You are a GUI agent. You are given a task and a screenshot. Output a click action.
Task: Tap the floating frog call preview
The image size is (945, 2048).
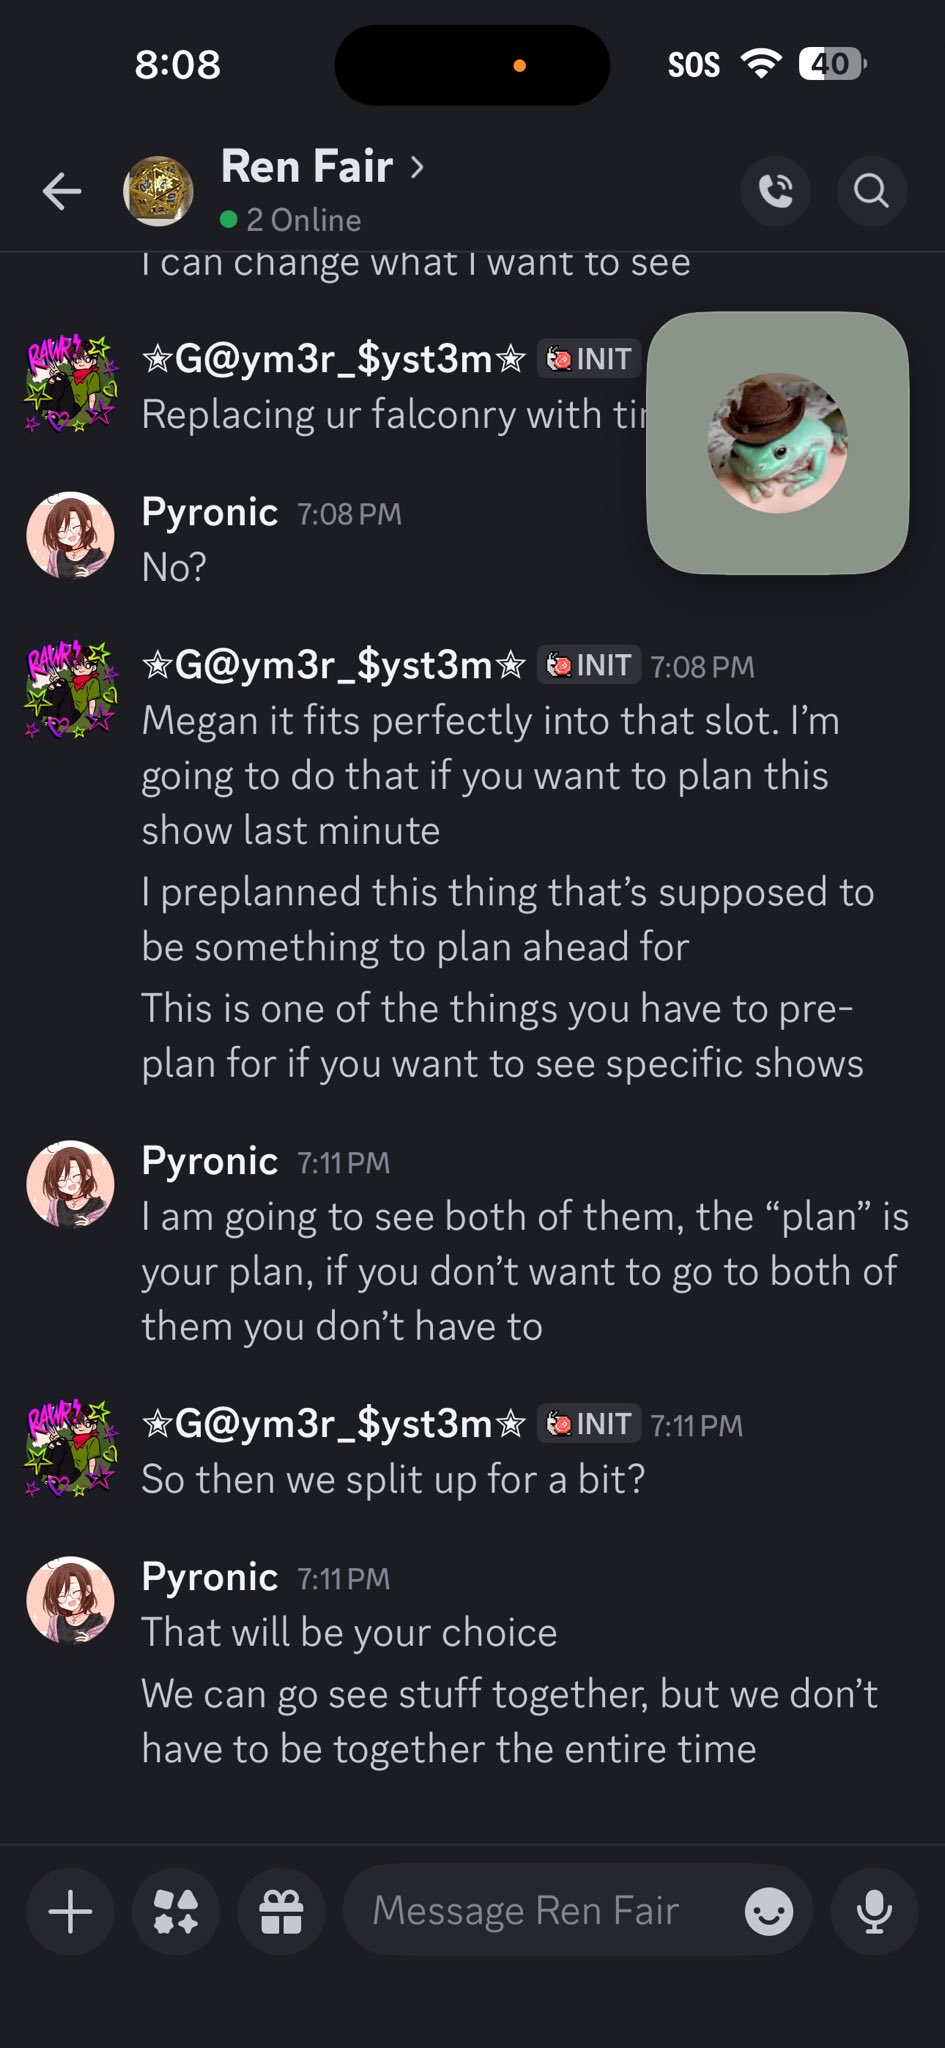777,443
